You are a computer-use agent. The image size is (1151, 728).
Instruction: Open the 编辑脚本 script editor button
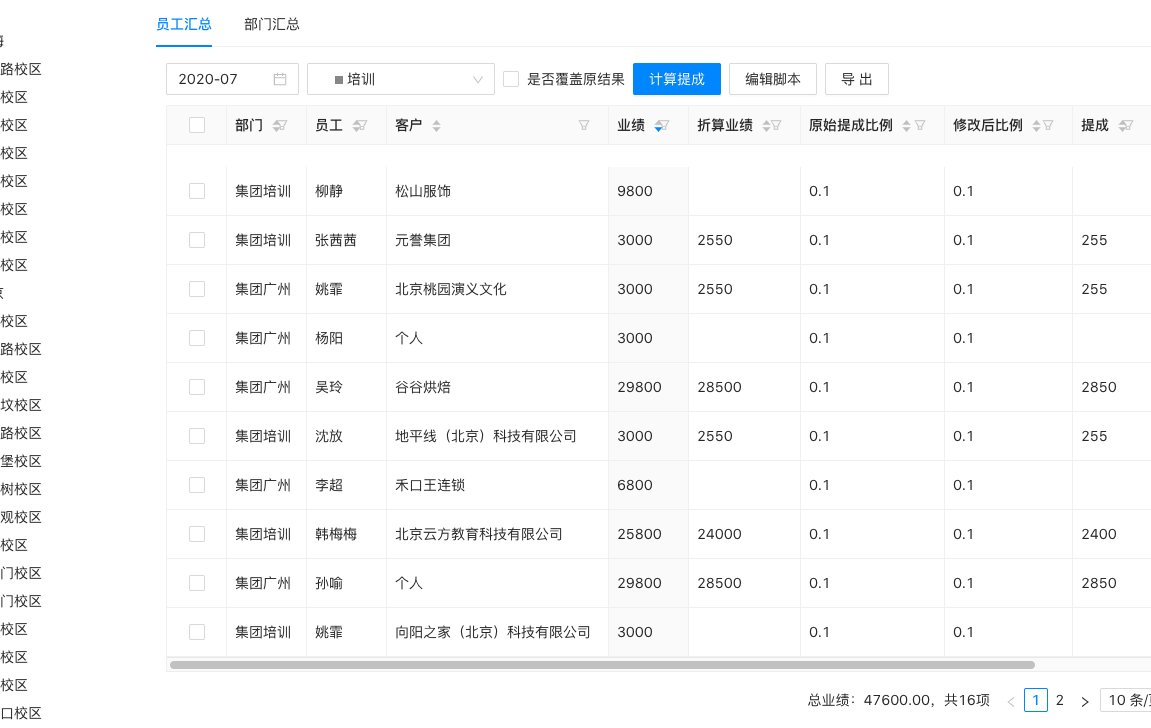(x=773, y=79)
